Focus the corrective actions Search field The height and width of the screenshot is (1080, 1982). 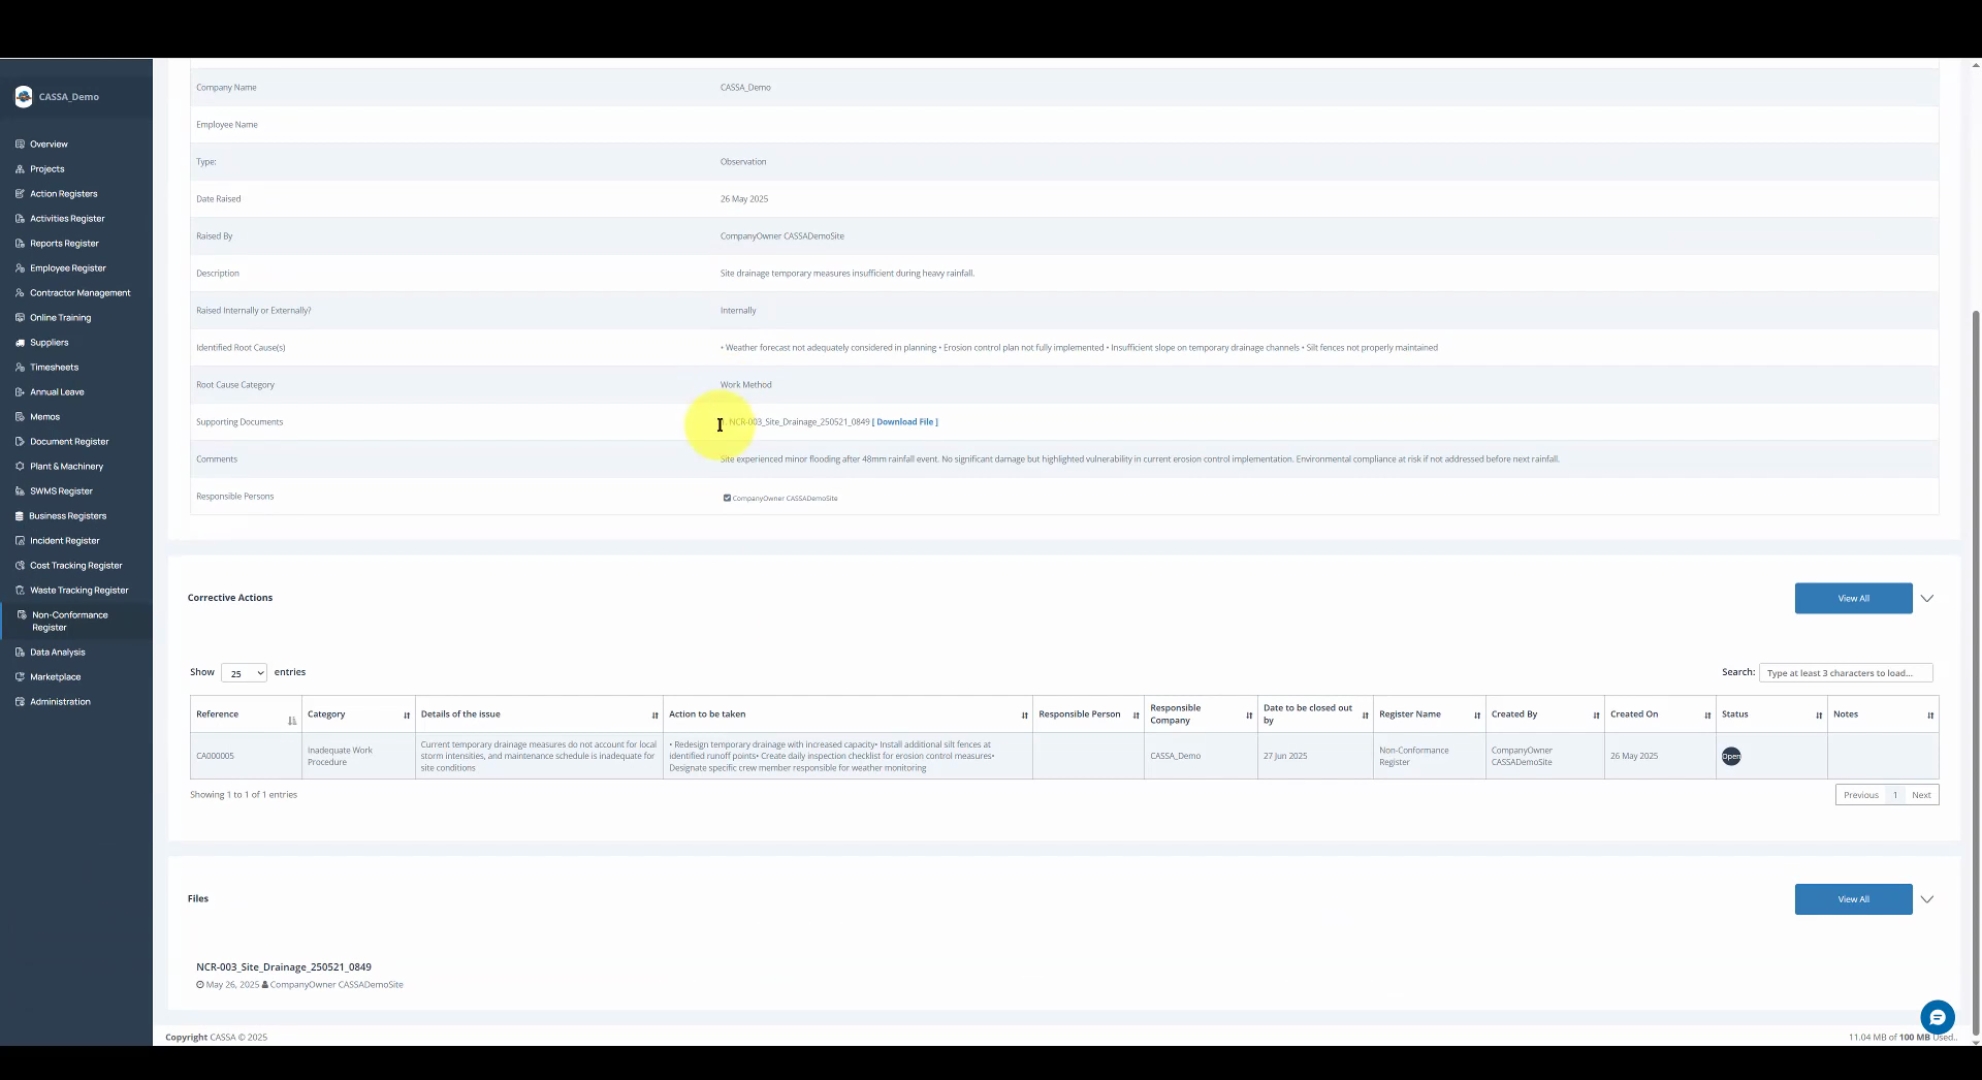(1845, 673)
